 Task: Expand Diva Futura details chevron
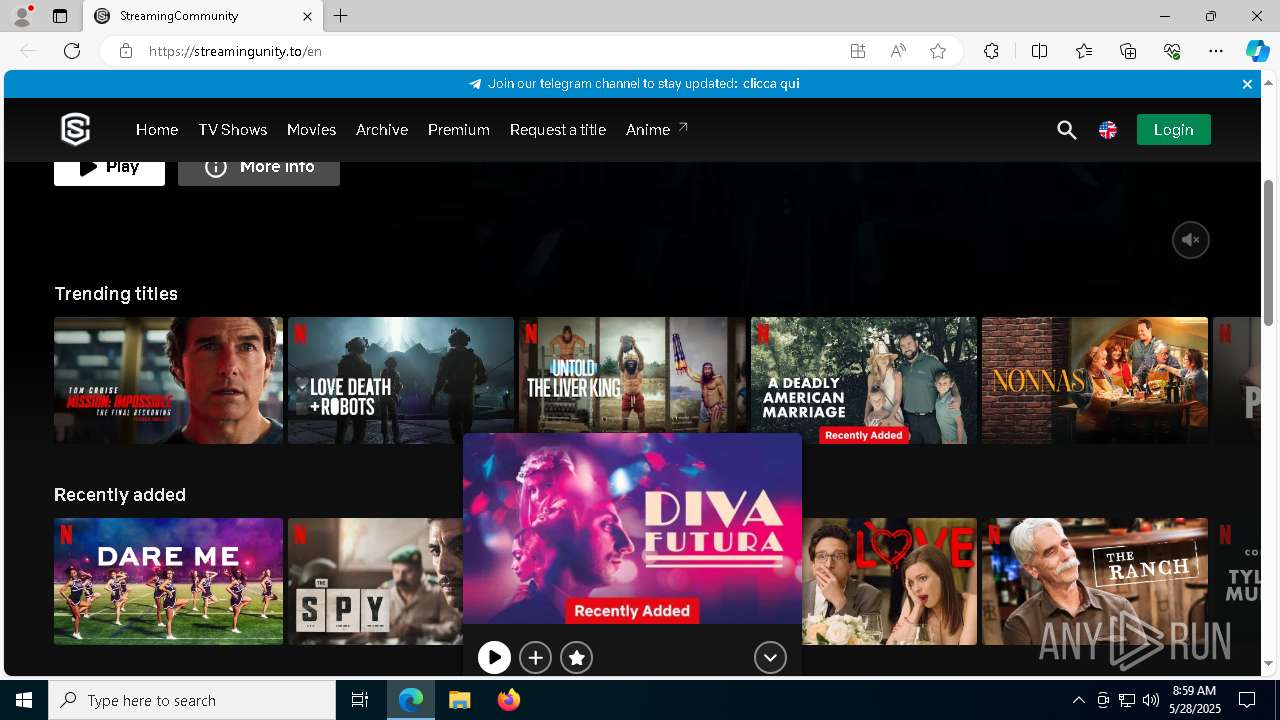tap(770, 657)
